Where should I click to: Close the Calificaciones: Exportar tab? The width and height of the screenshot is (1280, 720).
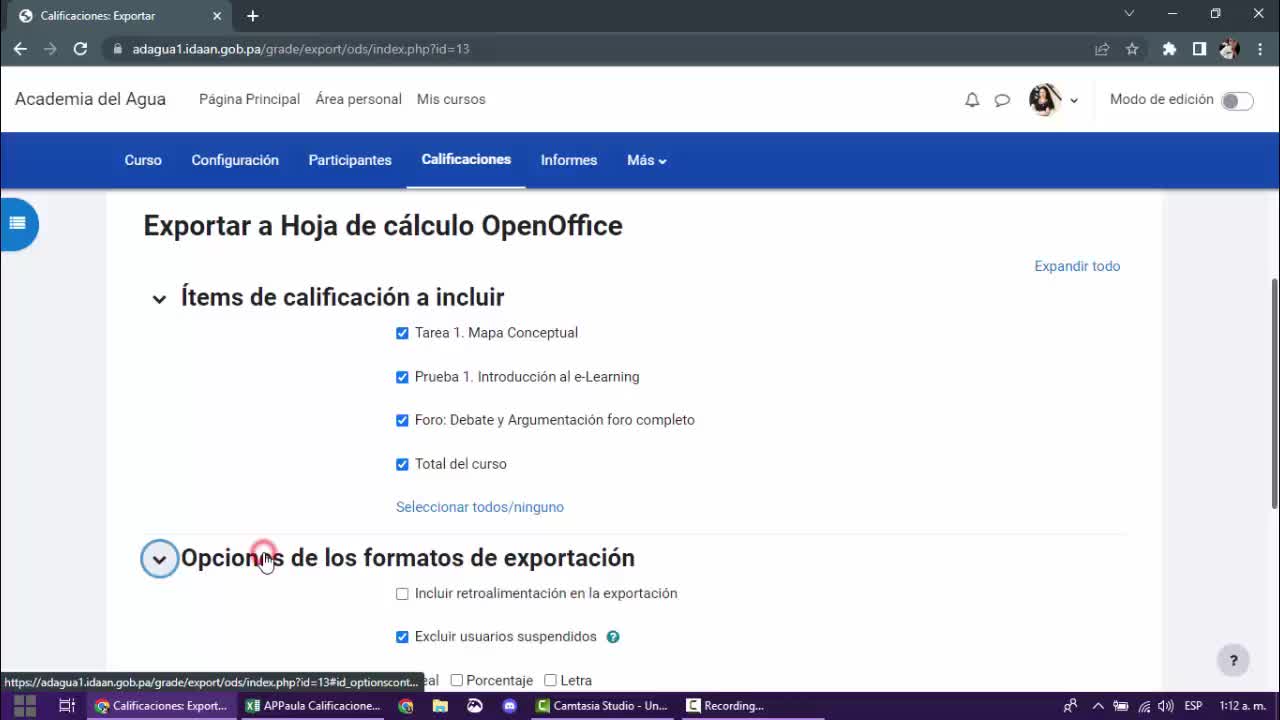point(217,16)
